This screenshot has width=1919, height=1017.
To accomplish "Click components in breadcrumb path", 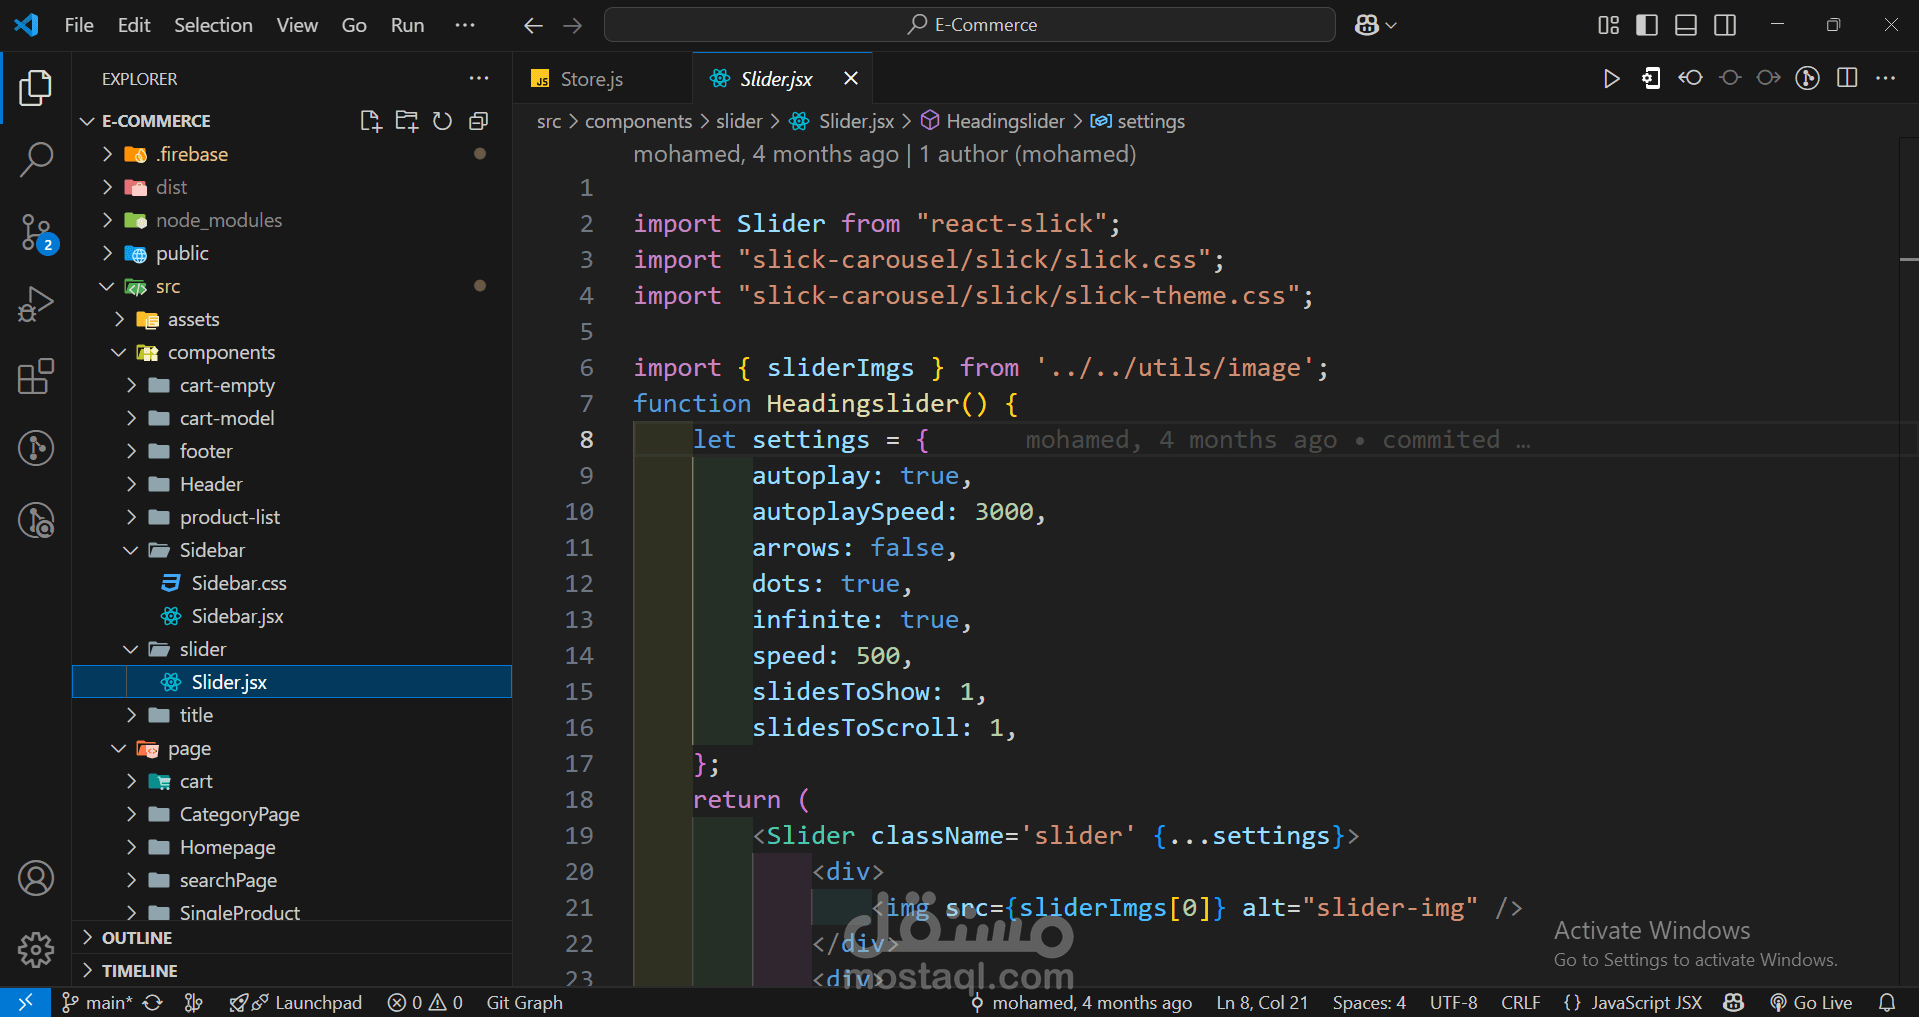I will (x=638, y=121).
